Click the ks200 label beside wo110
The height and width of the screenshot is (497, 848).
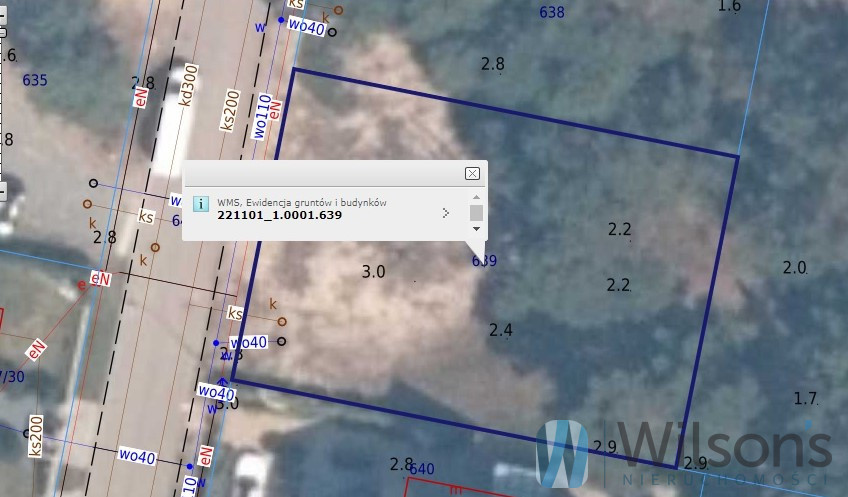coord(230,110)
